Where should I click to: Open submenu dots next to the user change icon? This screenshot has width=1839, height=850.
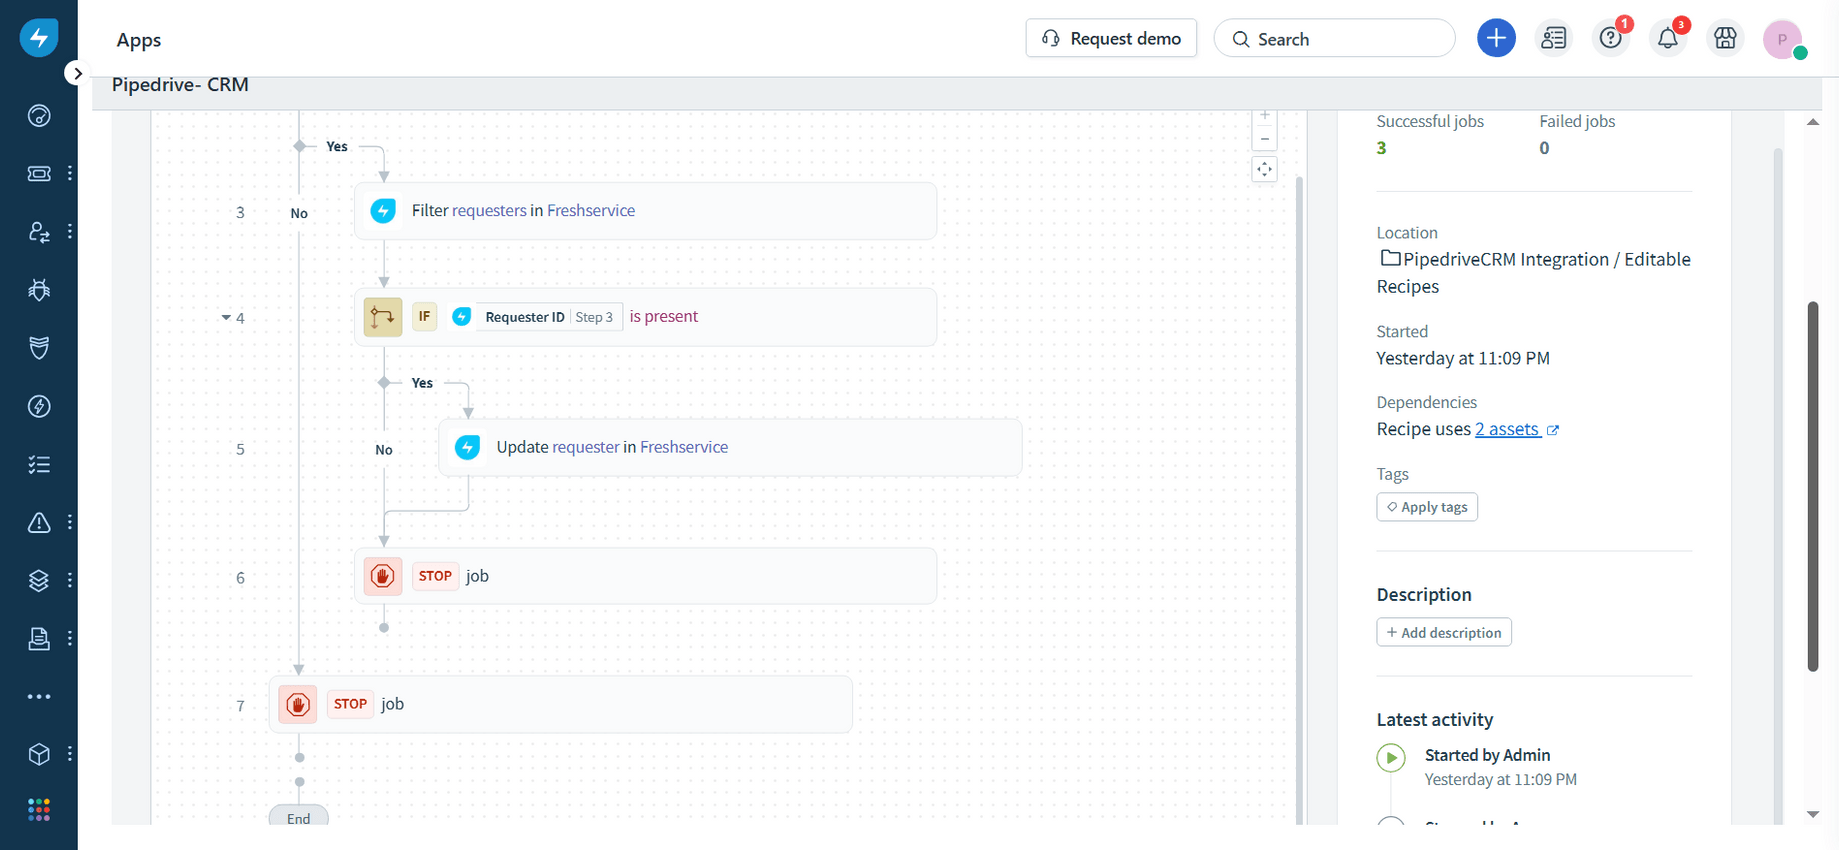[70, 232]
